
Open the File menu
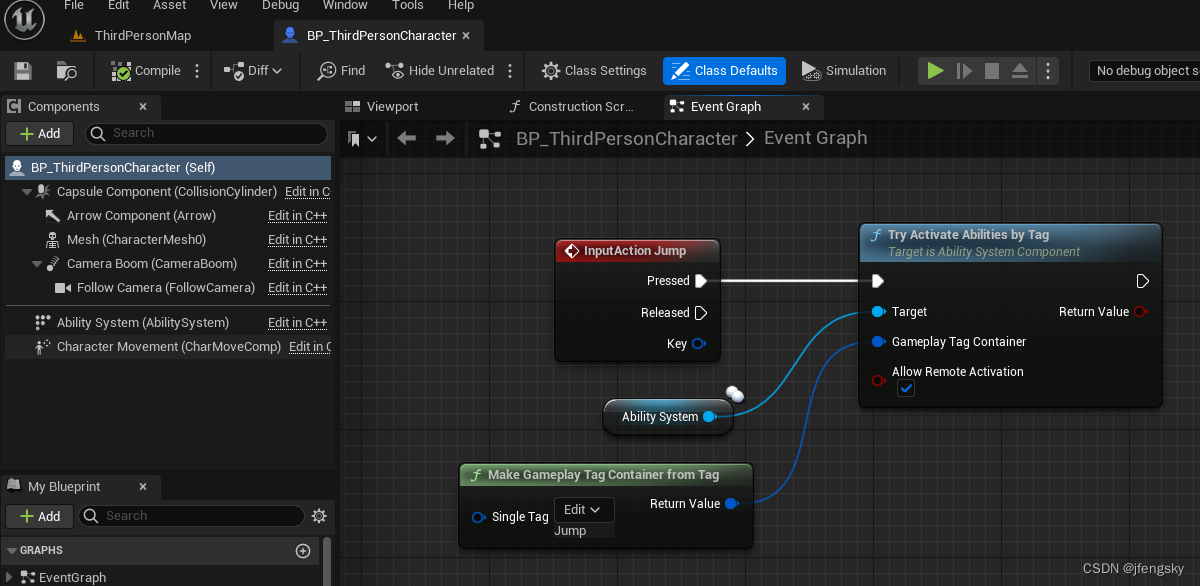[73, 5]
